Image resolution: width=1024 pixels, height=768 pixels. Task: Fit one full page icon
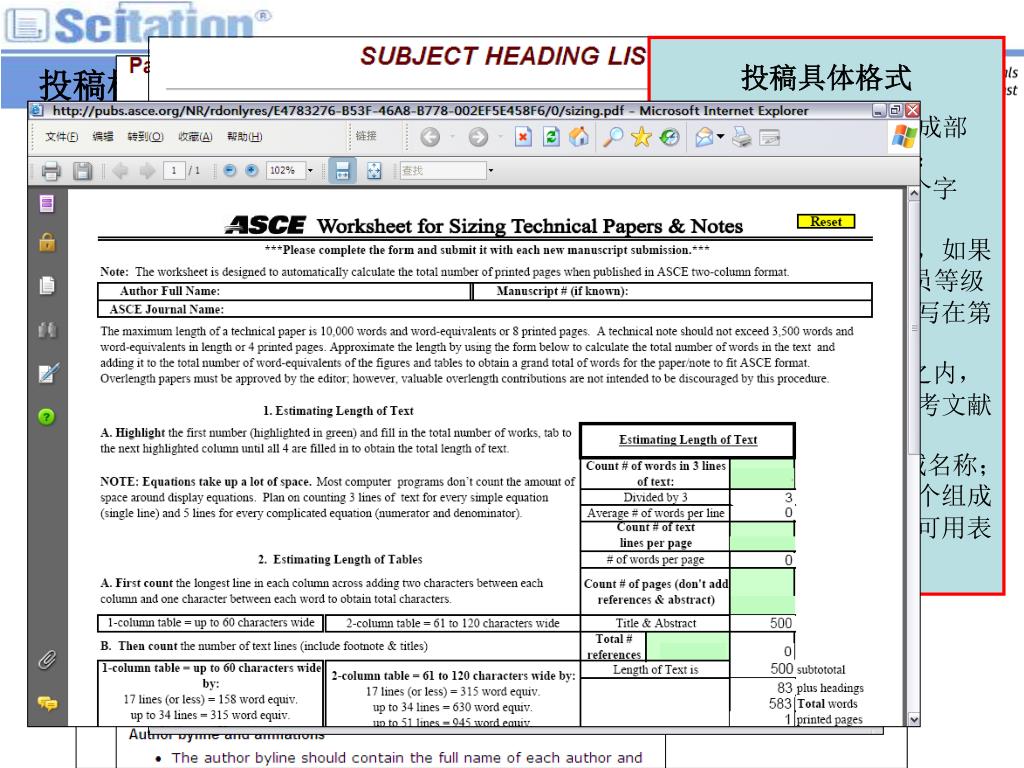pos(374,171)
